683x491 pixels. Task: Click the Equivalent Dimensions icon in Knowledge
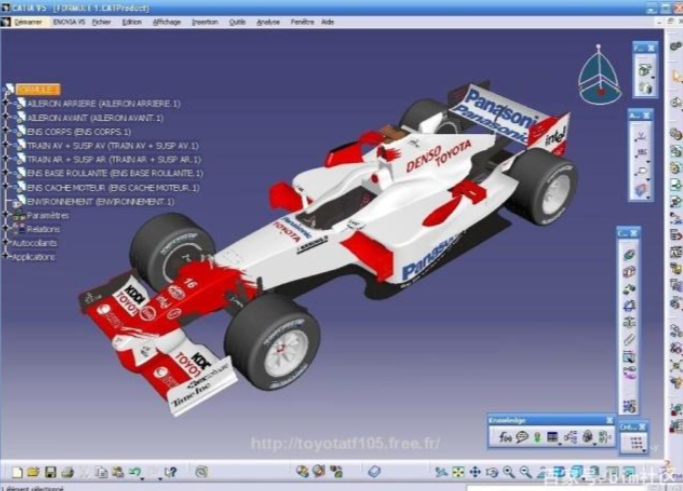coord(605,437)
